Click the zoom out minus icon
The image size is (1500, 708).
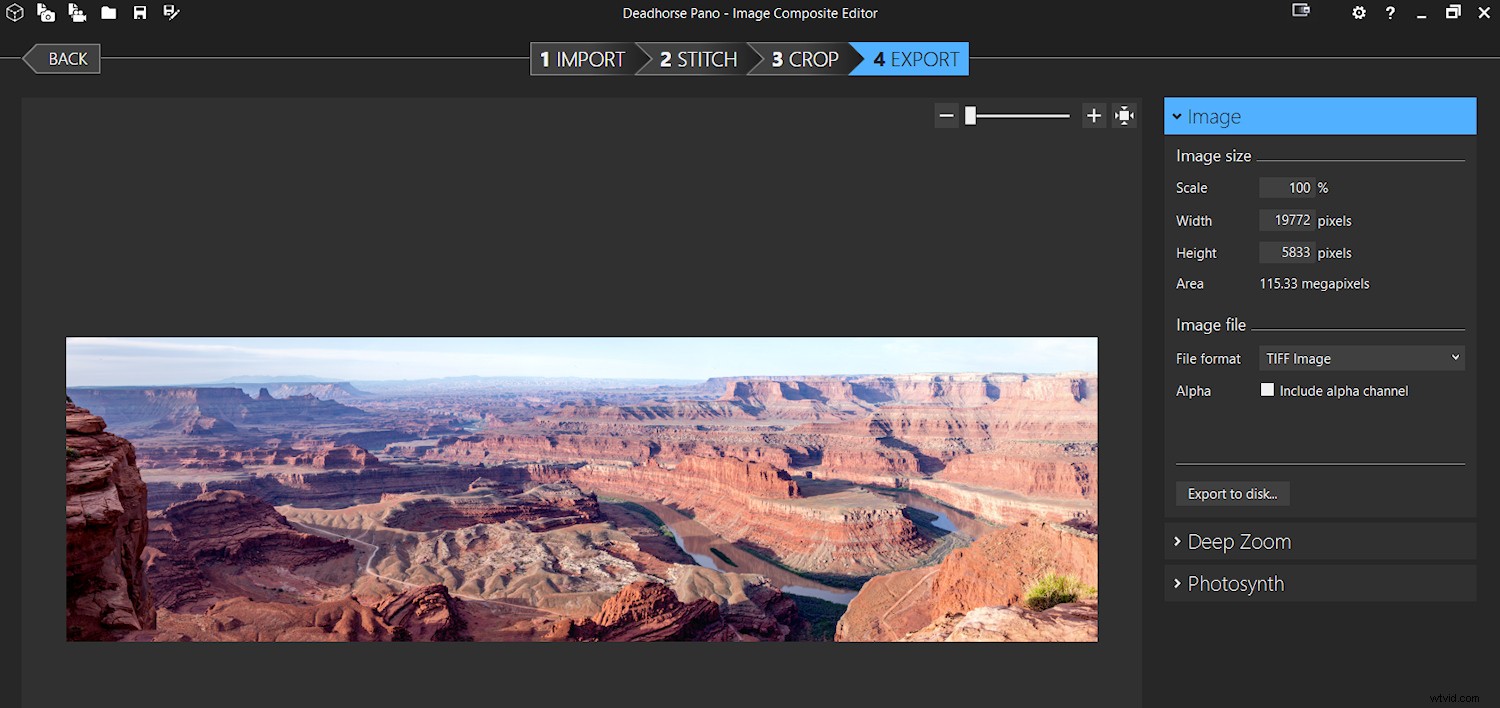tap(946, 115)
